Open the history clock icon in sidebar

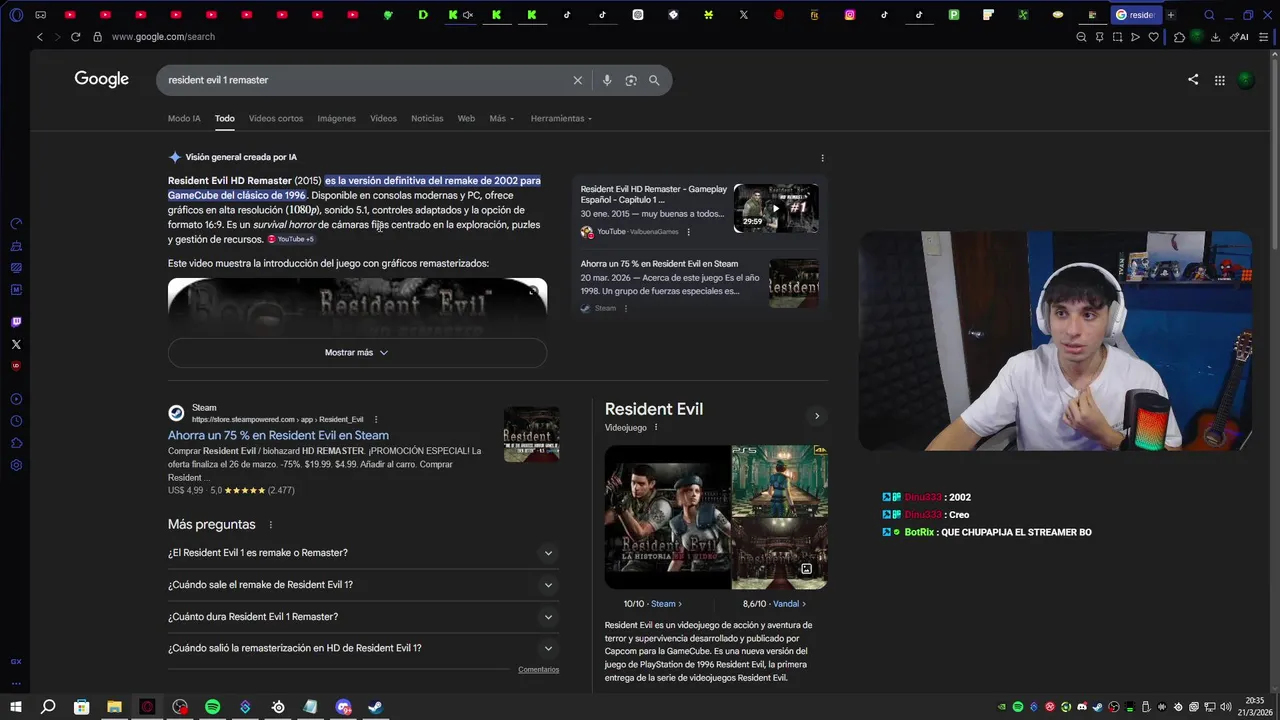(16, 421)
